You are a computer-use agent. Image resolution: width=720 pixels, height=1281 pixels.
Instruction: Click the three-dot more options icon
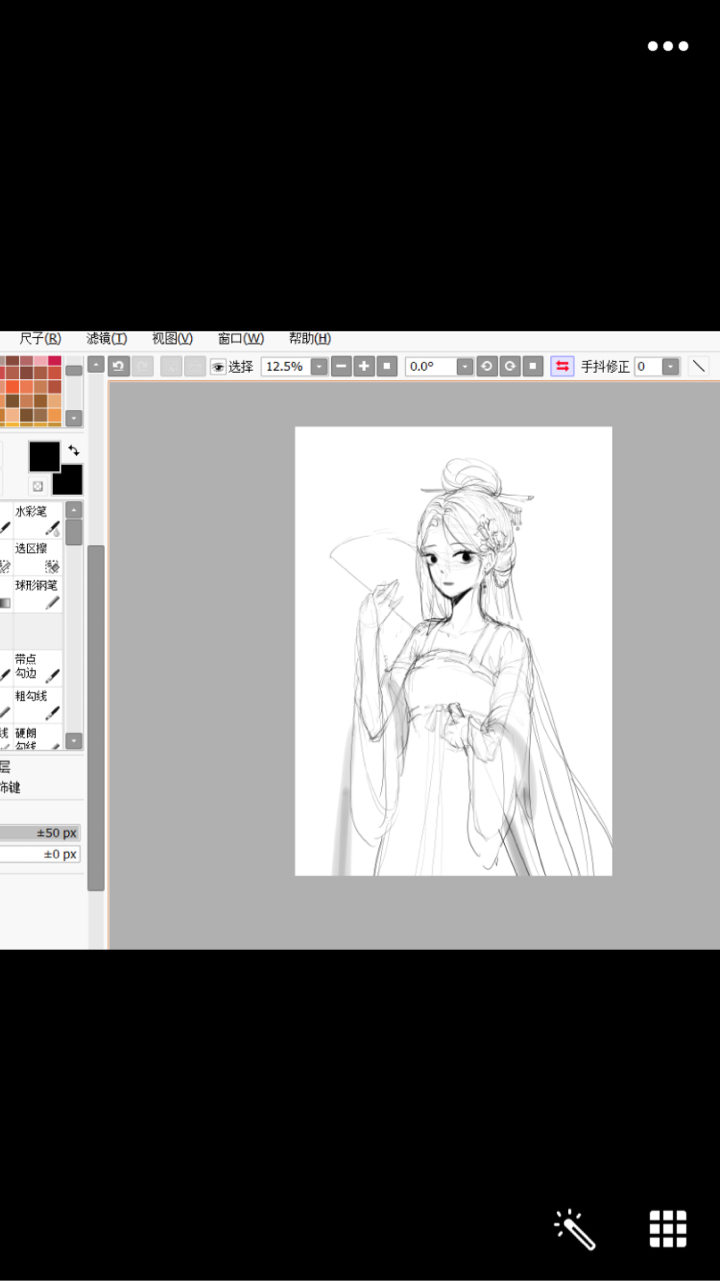667,46
